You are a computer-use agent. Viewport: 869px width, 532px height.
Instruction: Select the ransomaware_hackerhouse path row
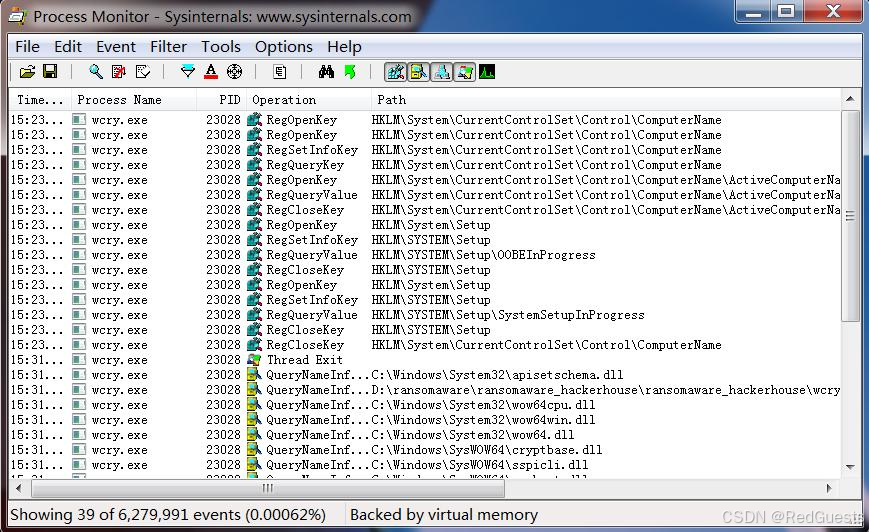[x=425, y=390]
